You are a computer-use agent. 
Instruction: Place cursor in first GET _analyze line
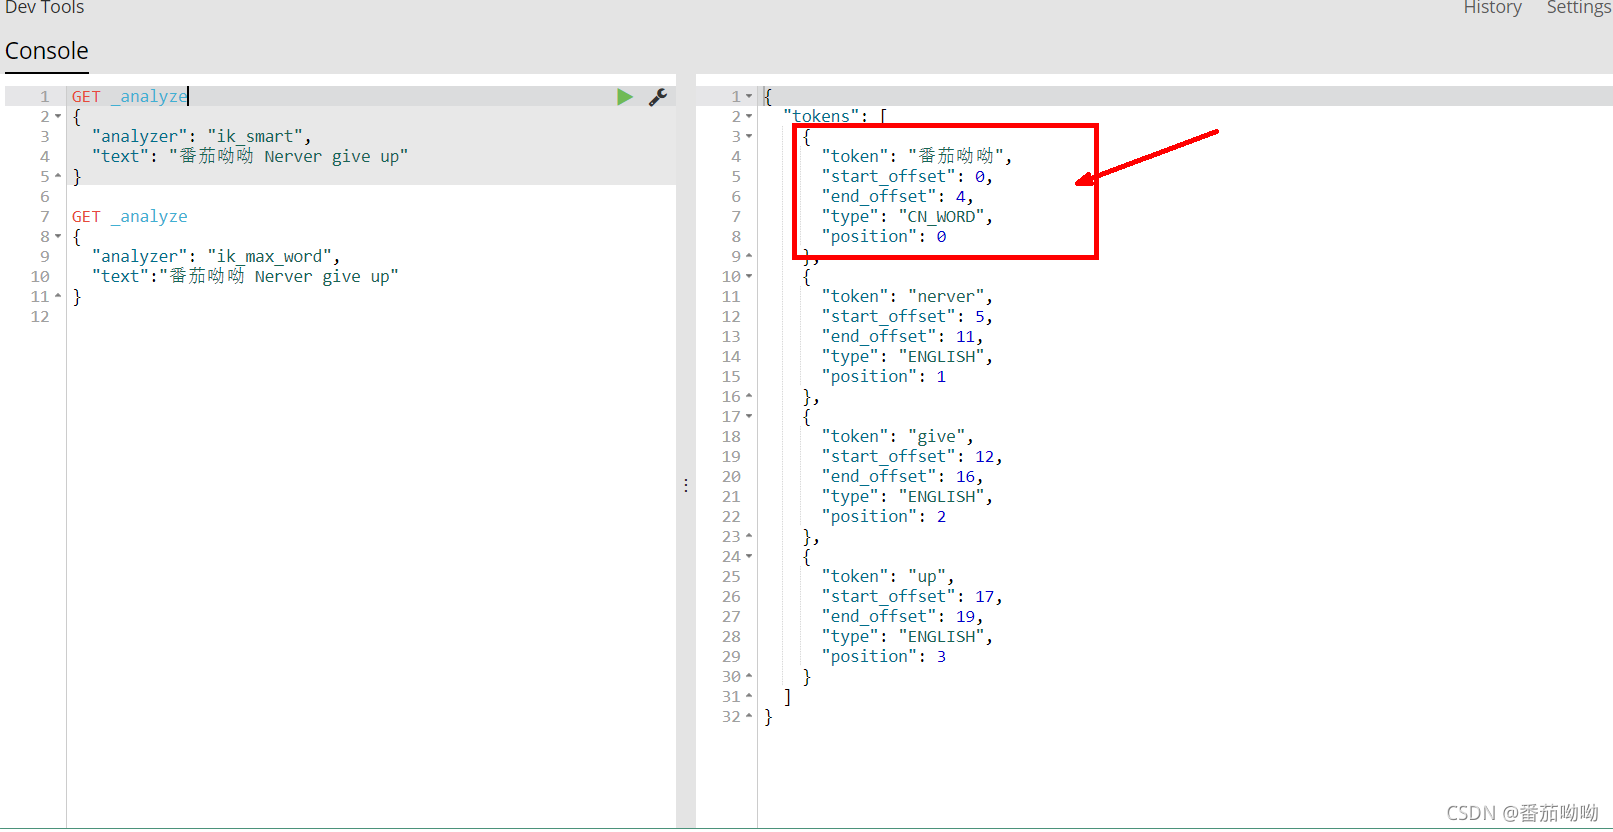[x=130, y=97]
